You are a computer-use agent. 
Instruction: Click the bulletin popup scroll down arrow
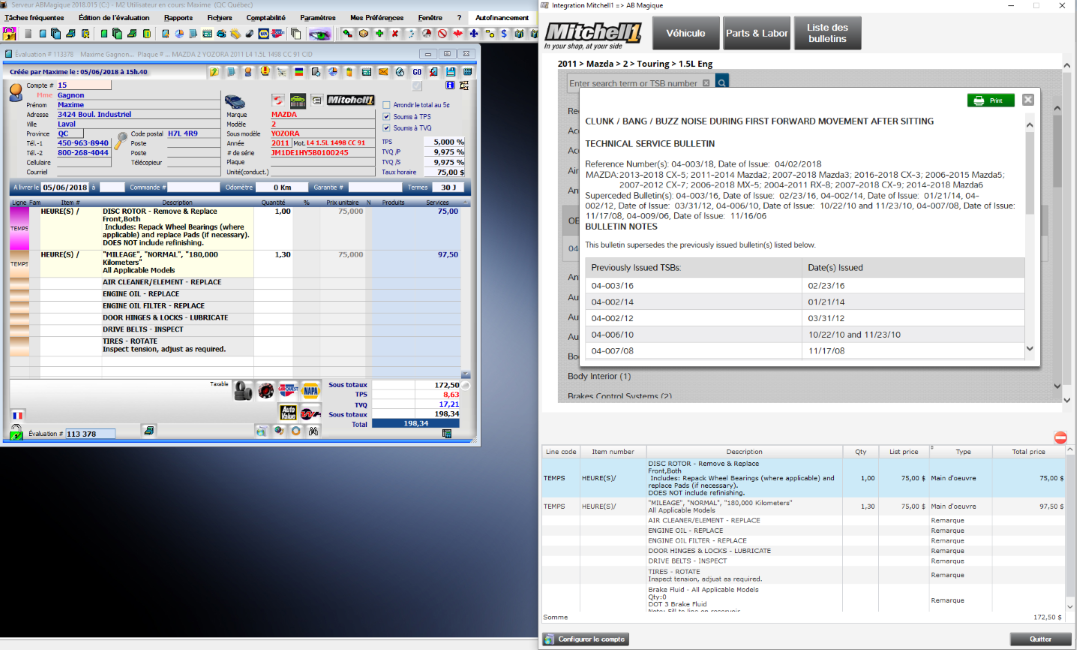(1030, 348)
